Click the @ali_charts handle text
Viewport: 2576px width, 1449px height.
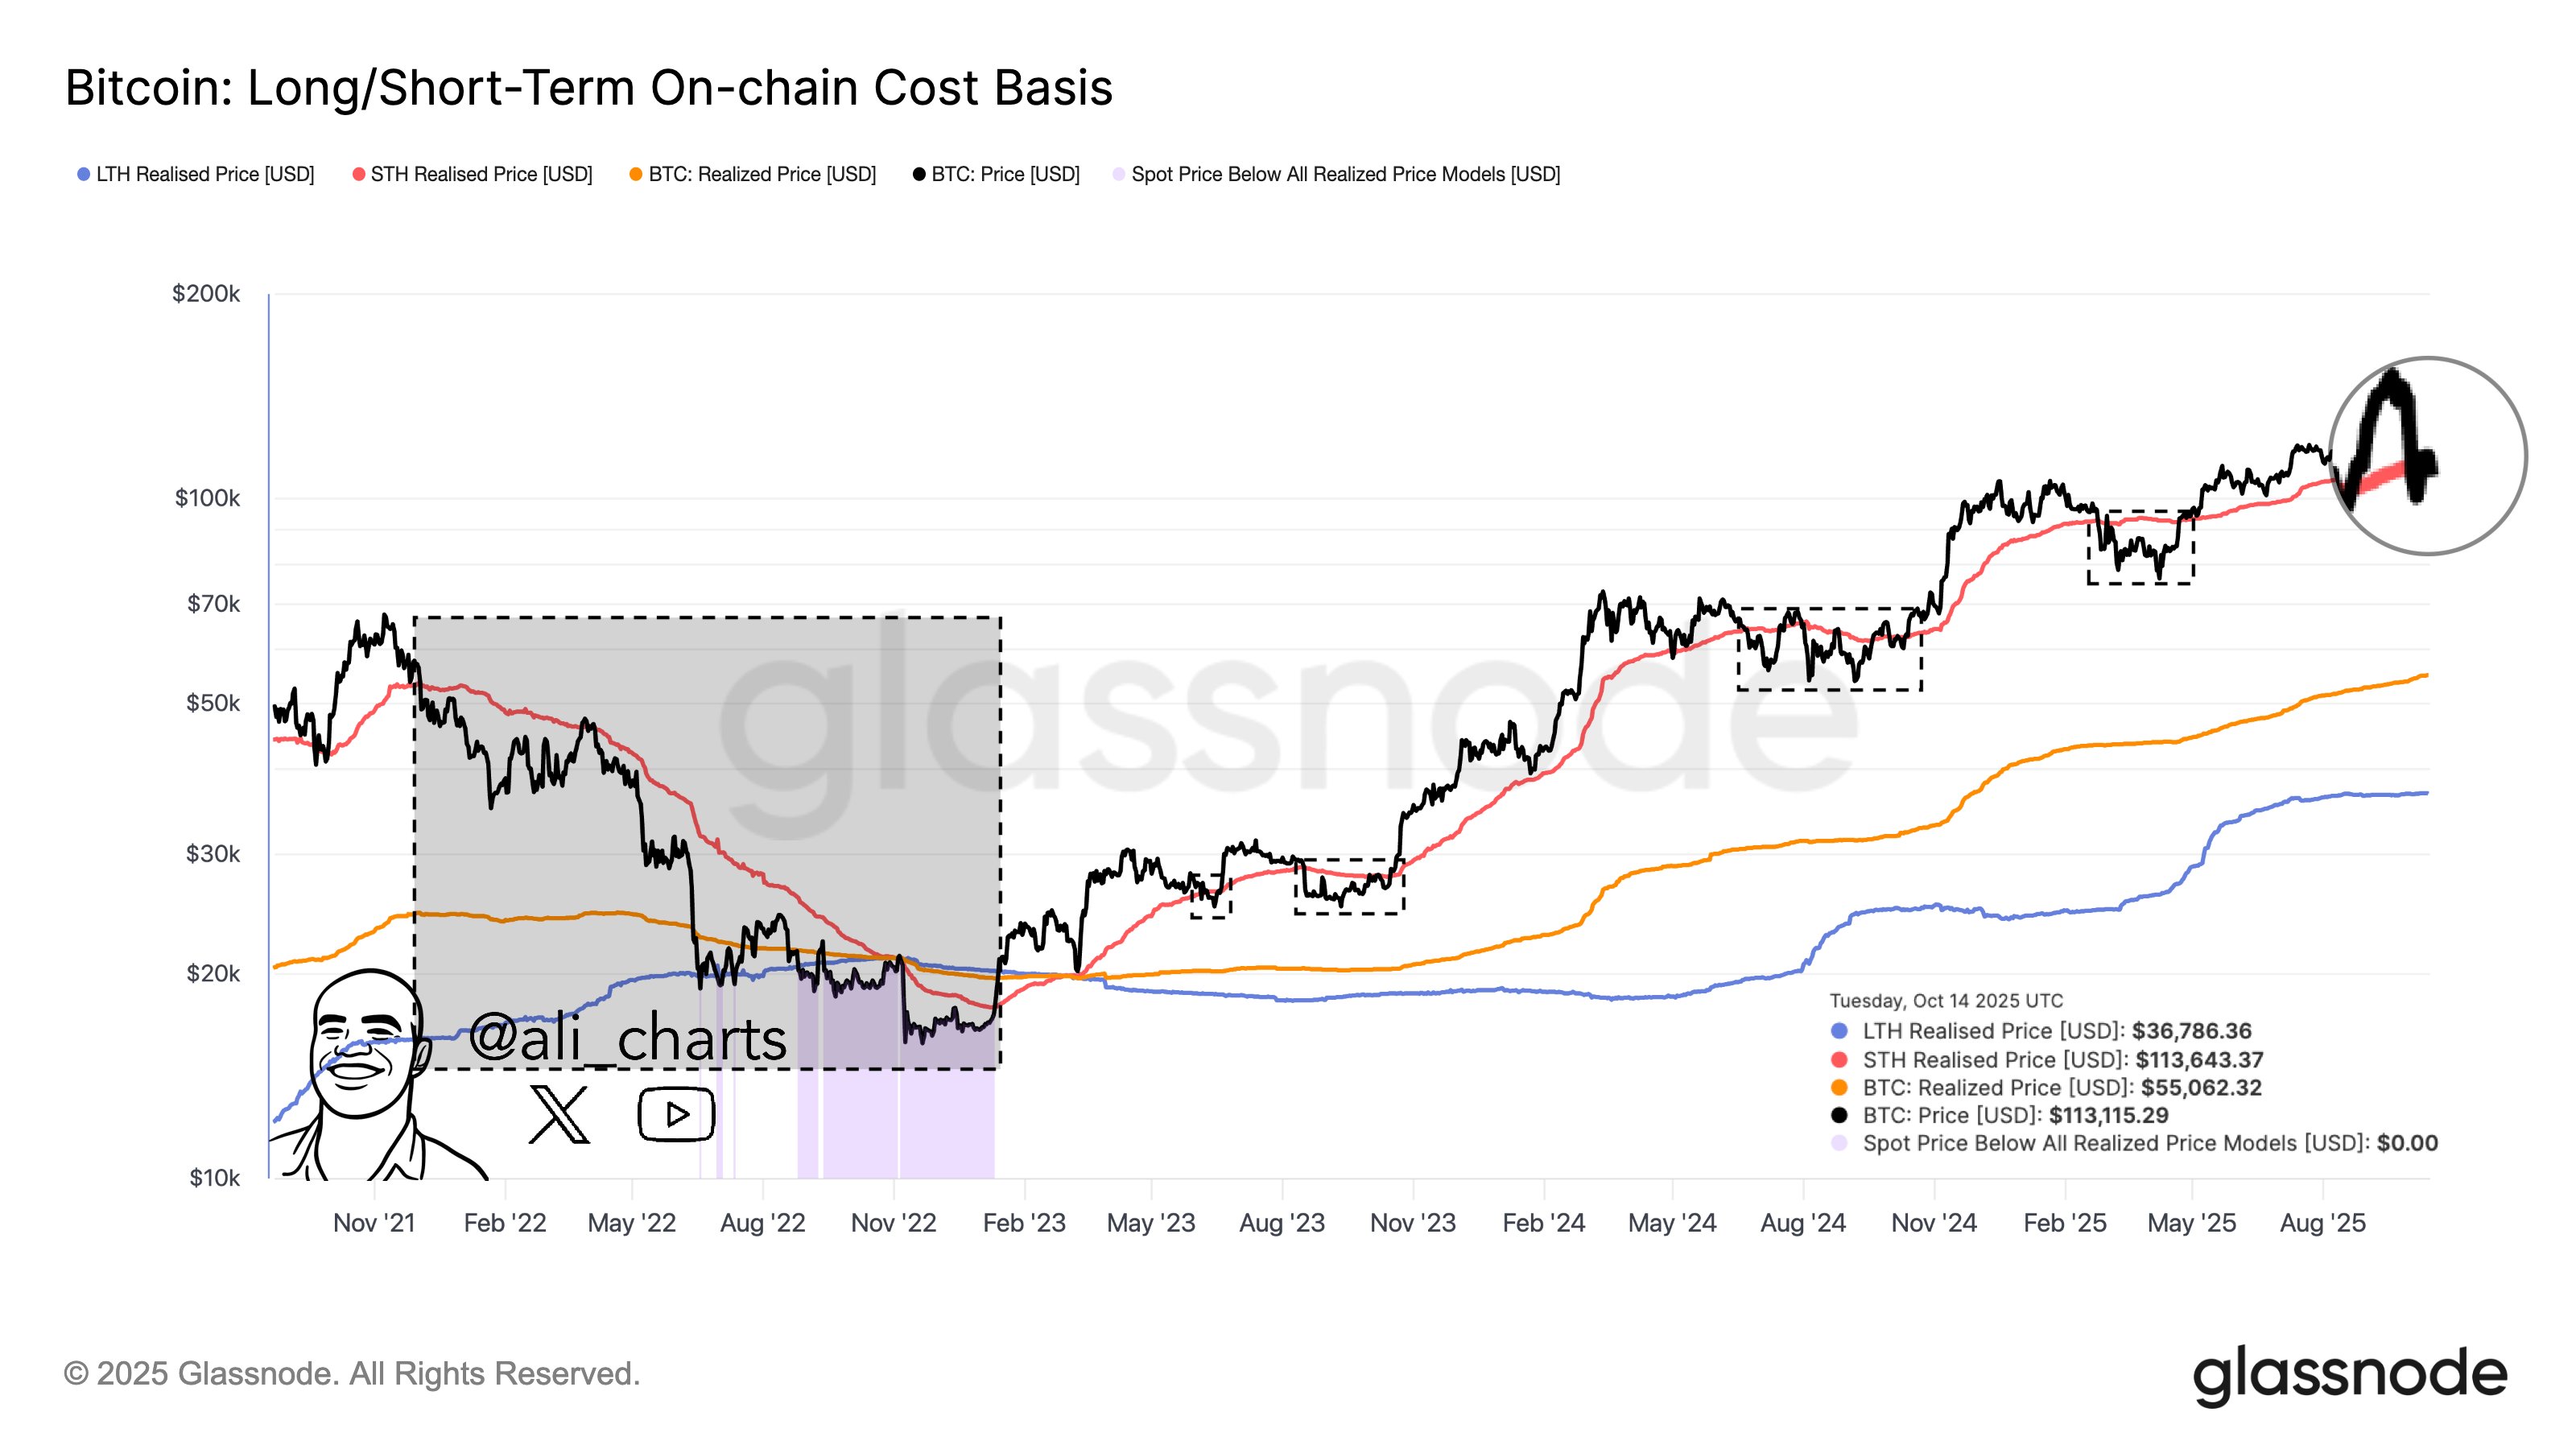click(628, 1038)
